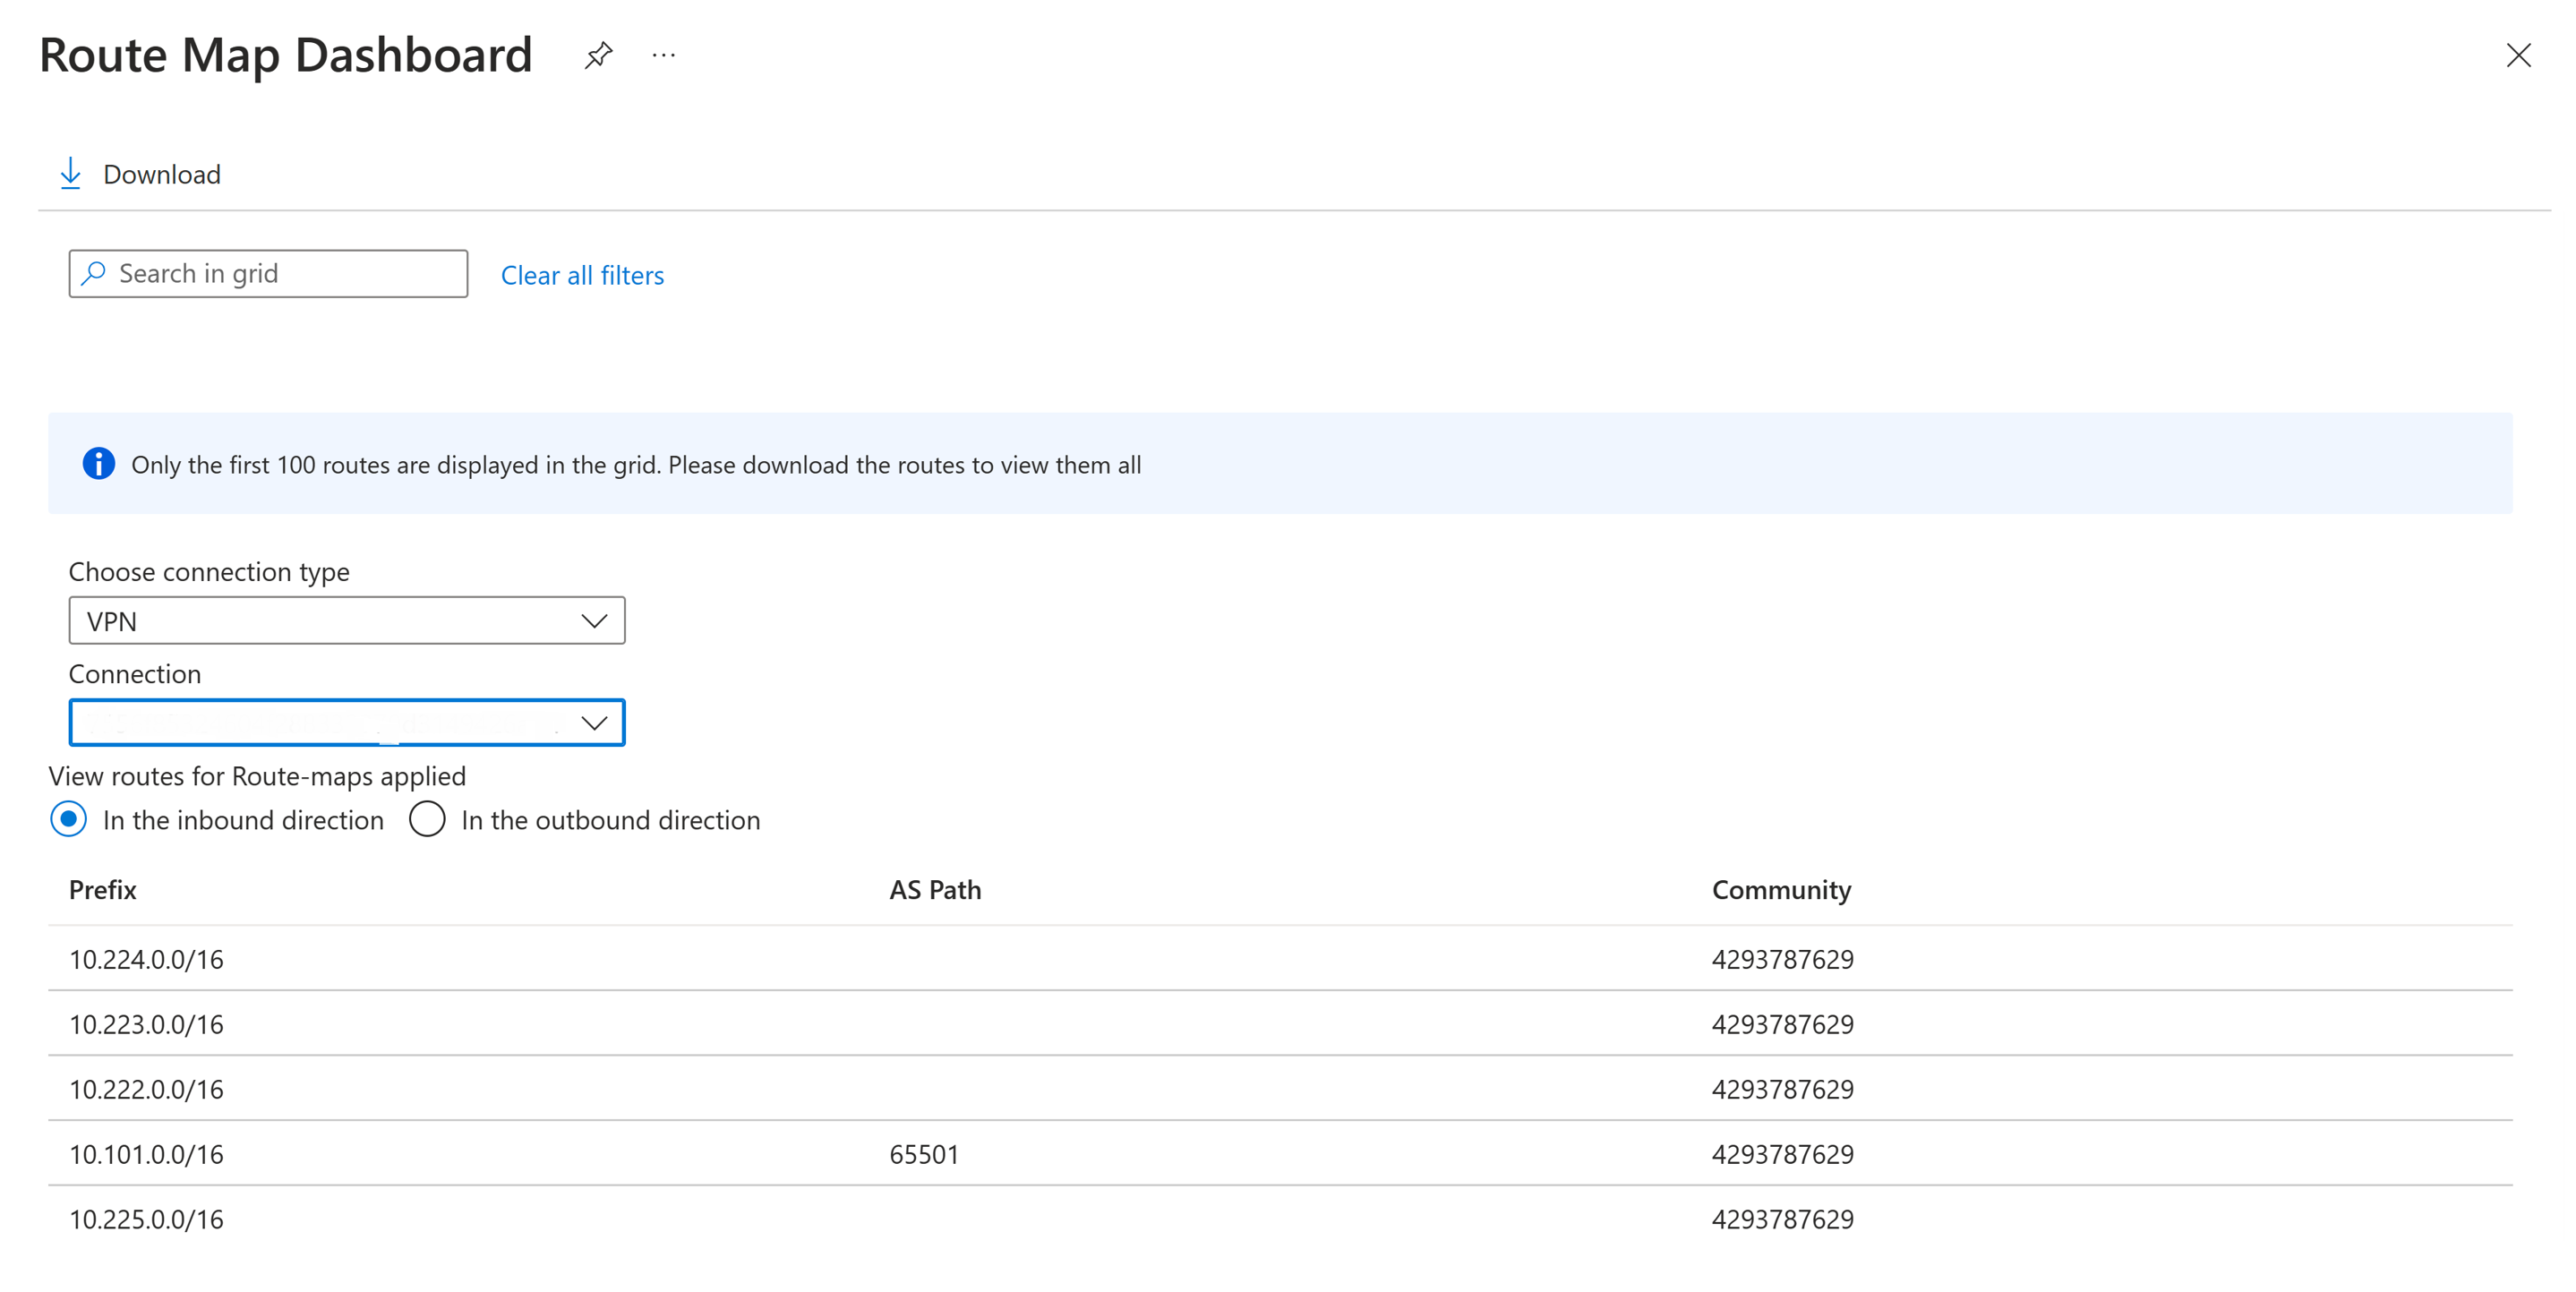2576x1292 pixels.
Task: Click AS Path value 65501
Action: click(x=924, y=1154)
